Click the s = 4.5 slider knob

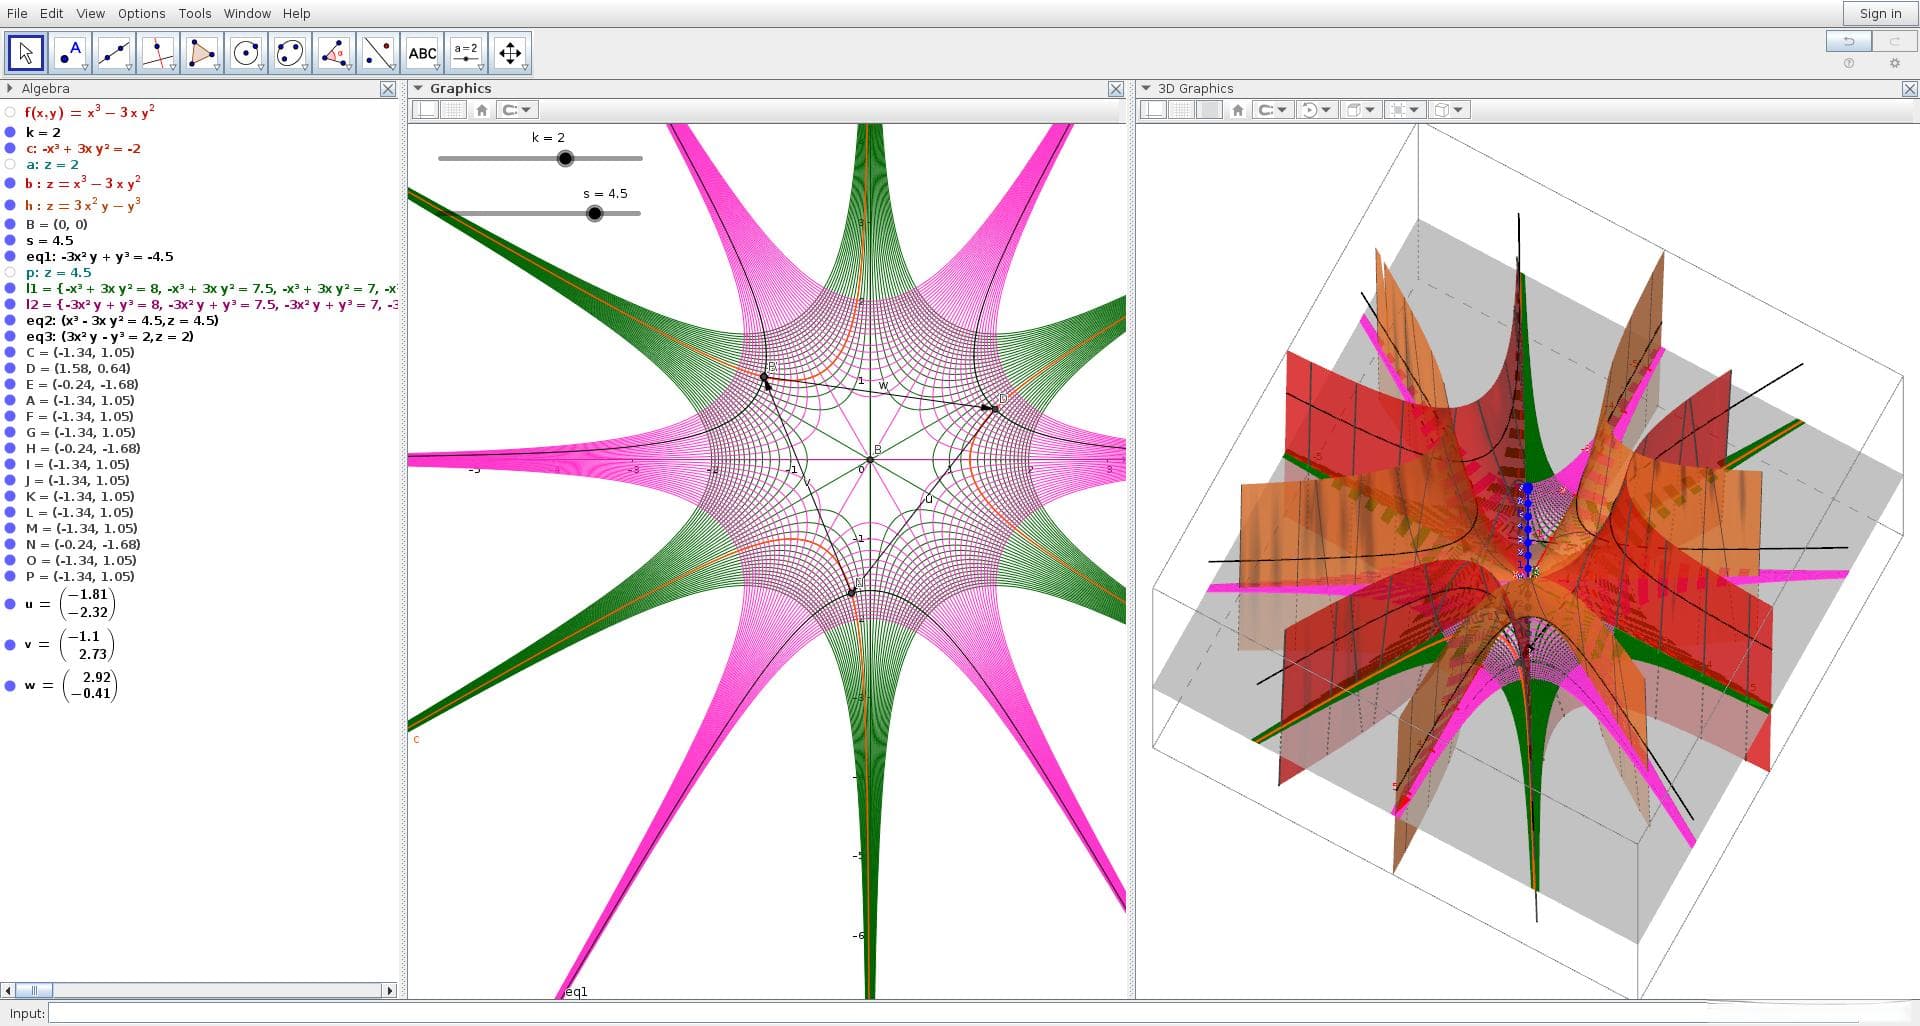(595, 213)
